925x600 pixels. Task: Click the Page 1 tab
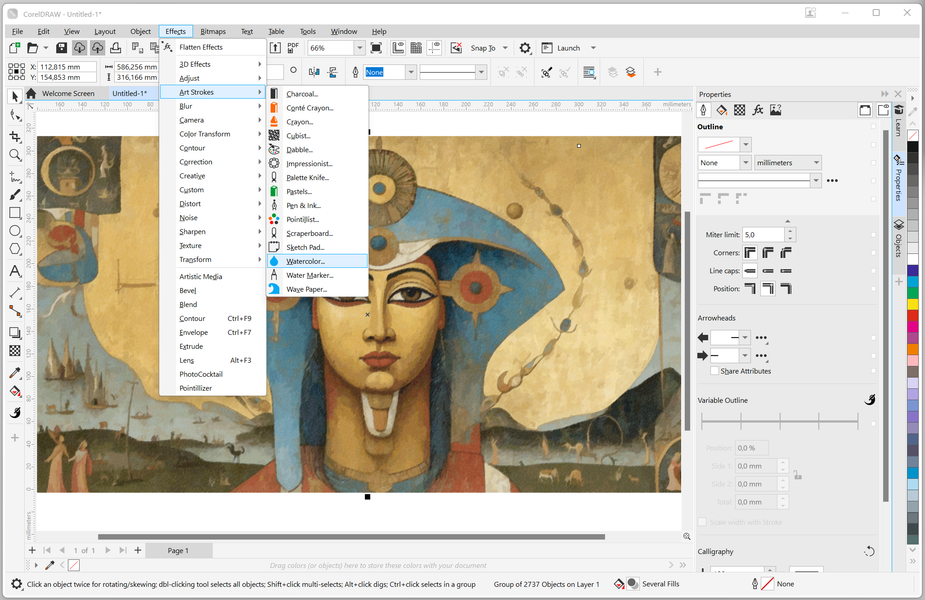177,550
